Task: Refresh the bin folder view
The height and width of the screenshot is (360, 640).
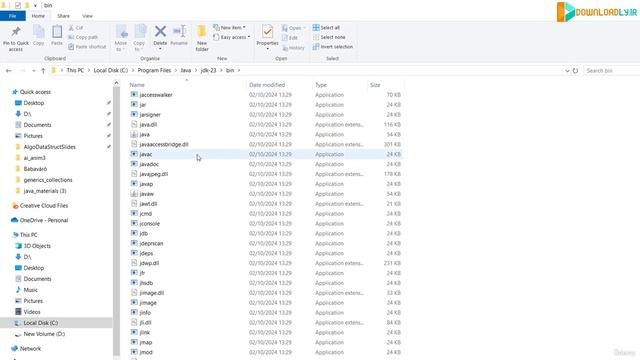Action: 576,71
